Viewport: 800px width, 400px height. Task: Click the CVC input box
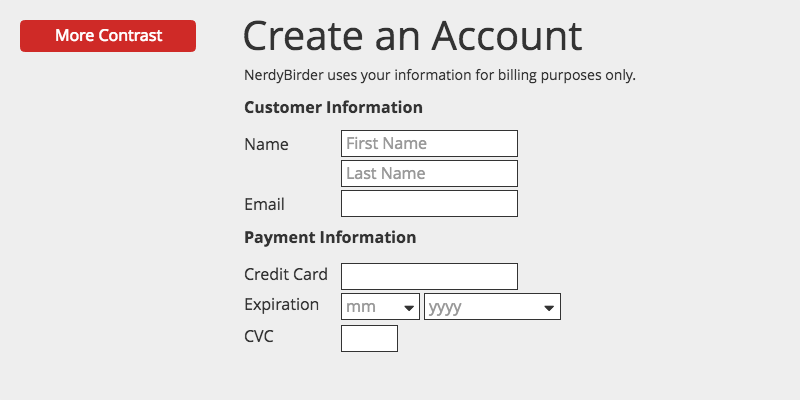(369, 339)
